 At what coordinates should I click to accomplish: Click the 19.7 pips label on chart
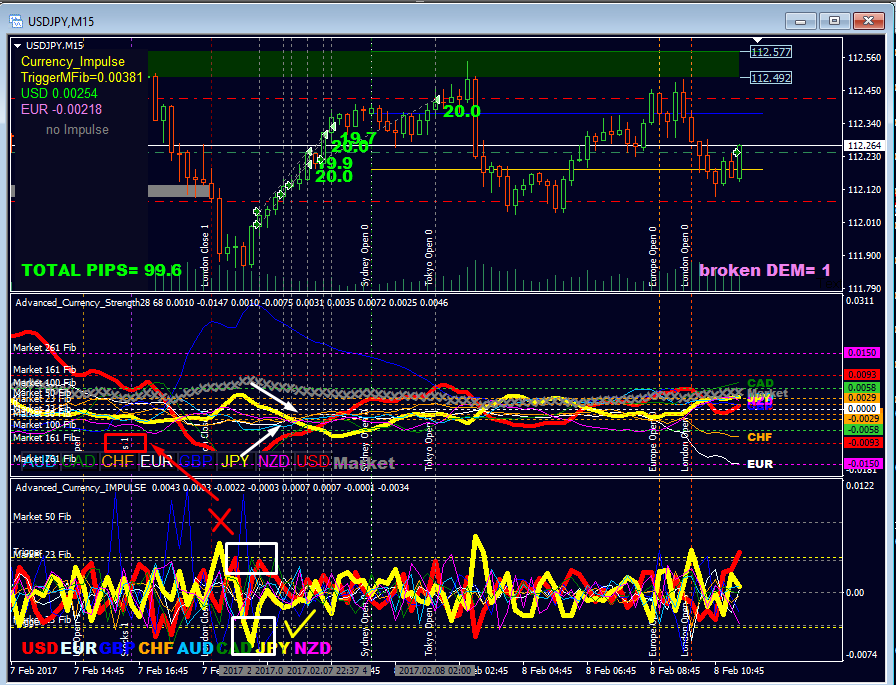pos(358,137)
